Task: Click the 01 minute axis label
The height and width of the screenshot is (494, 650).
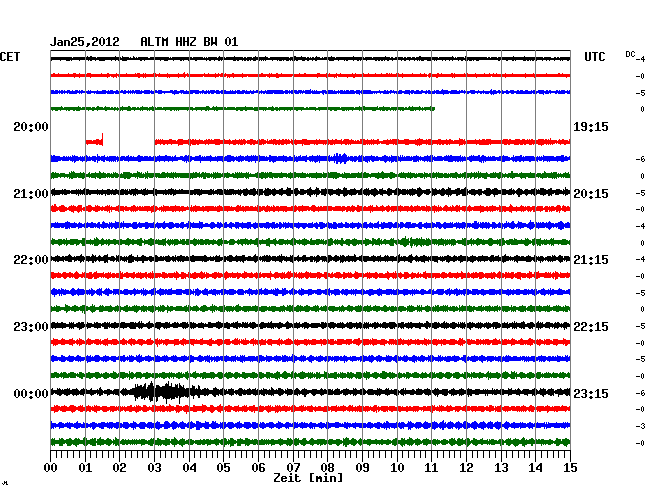Action: tap(85, 468)
